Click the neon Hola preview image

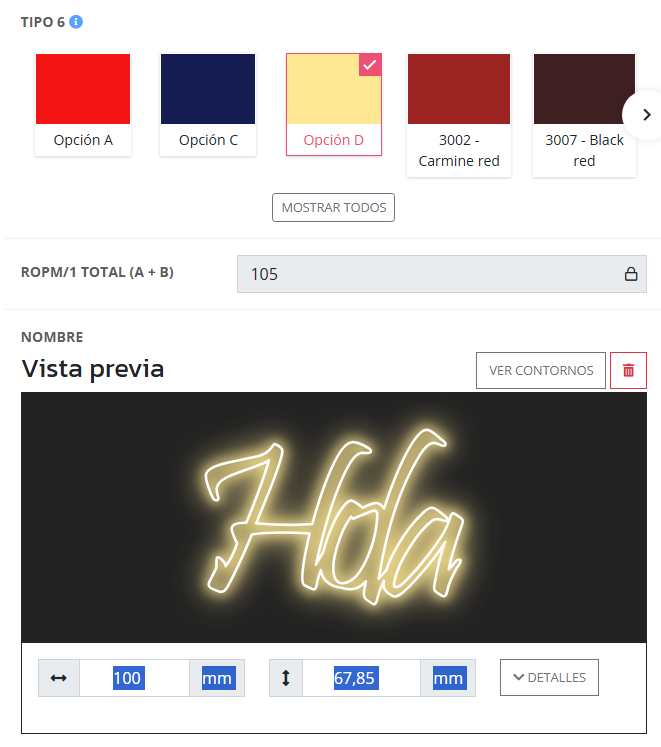[334, 517]
